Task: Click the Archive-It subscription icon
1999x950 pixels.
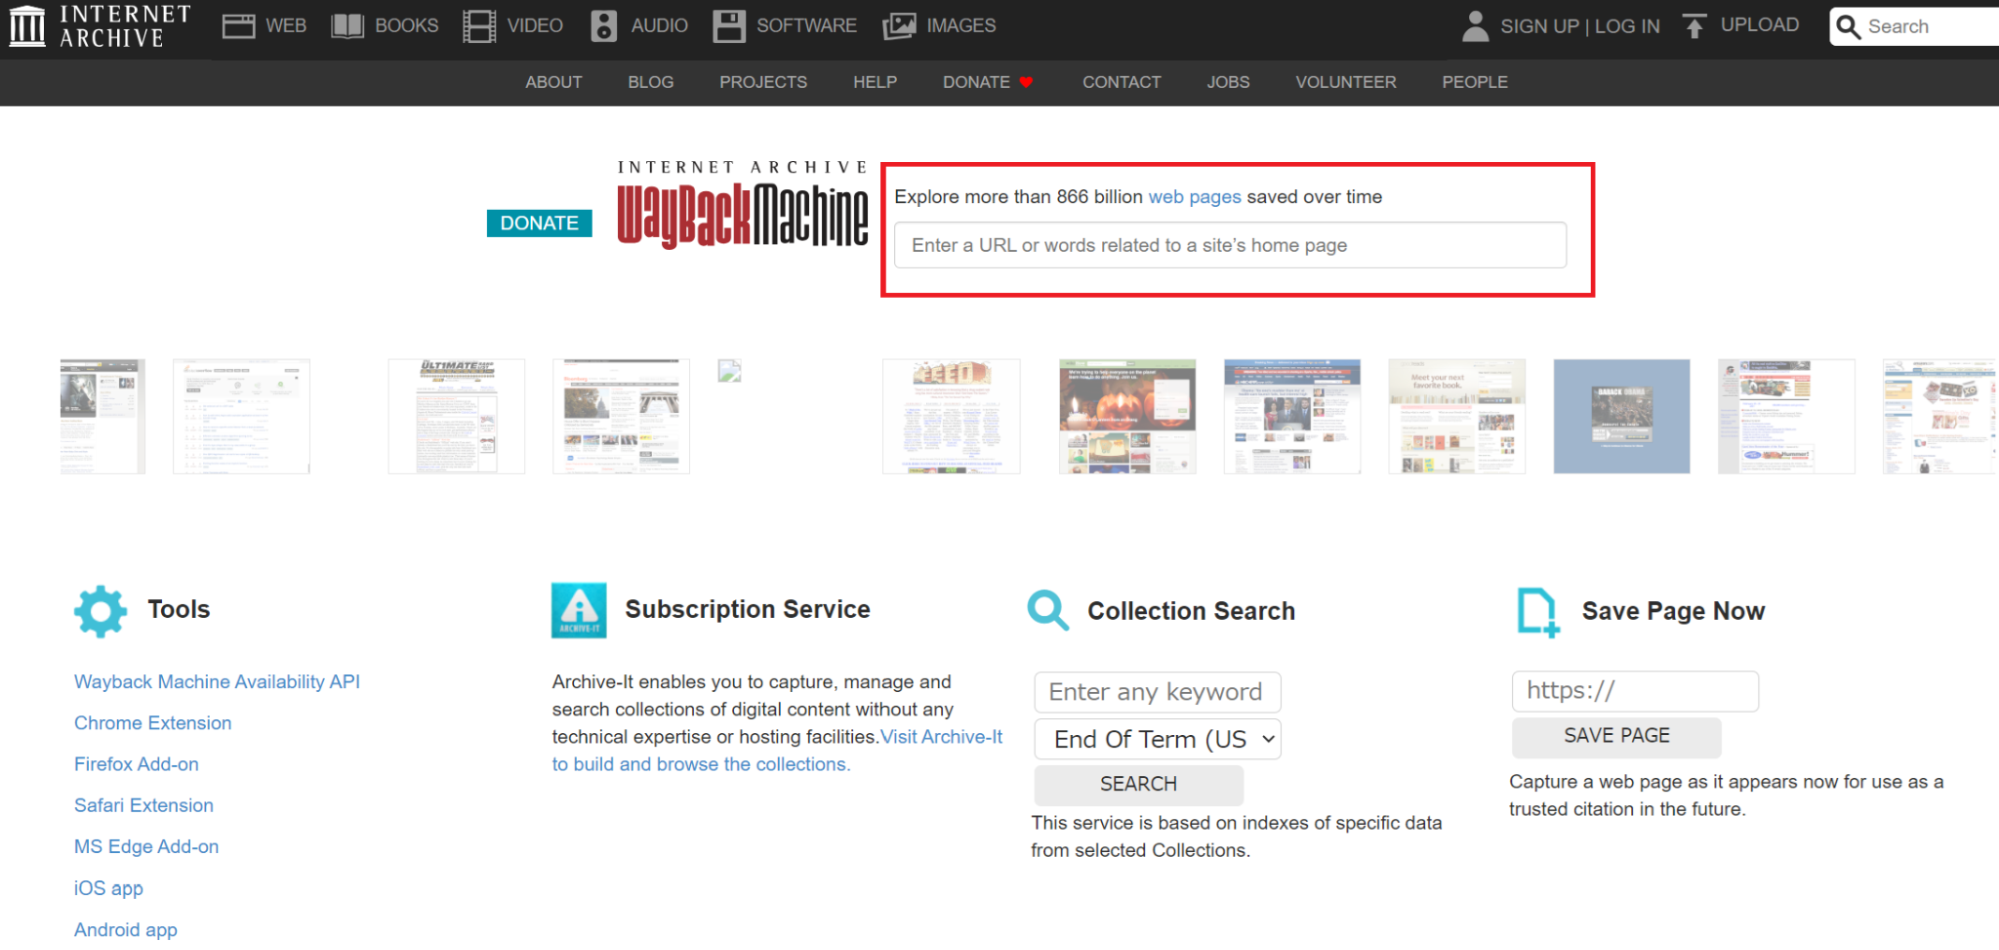Action: (x=579, y=610)
